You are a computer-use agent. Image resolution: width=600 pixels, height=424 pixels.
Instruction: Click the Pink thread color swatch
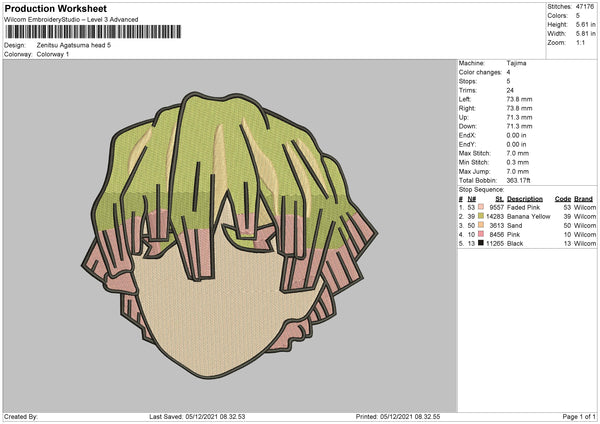click(481, 234)
